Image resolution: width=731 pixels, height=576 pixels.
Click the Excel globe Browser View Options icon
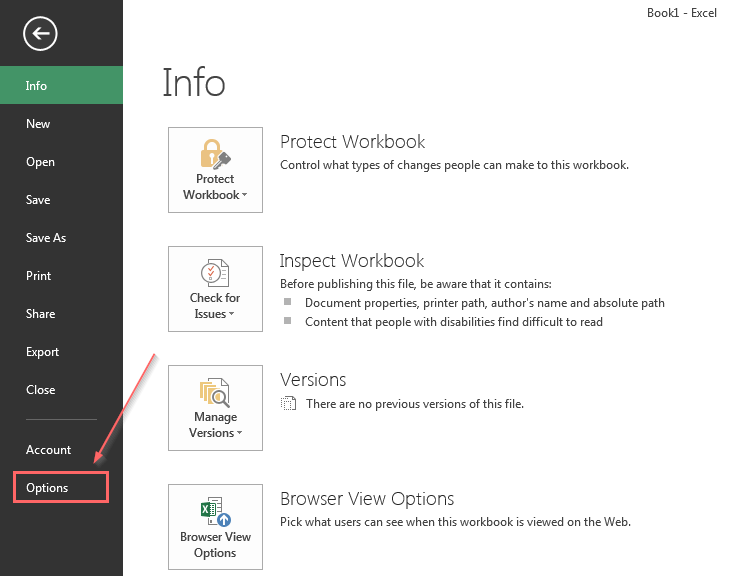[x=215, y=511]
